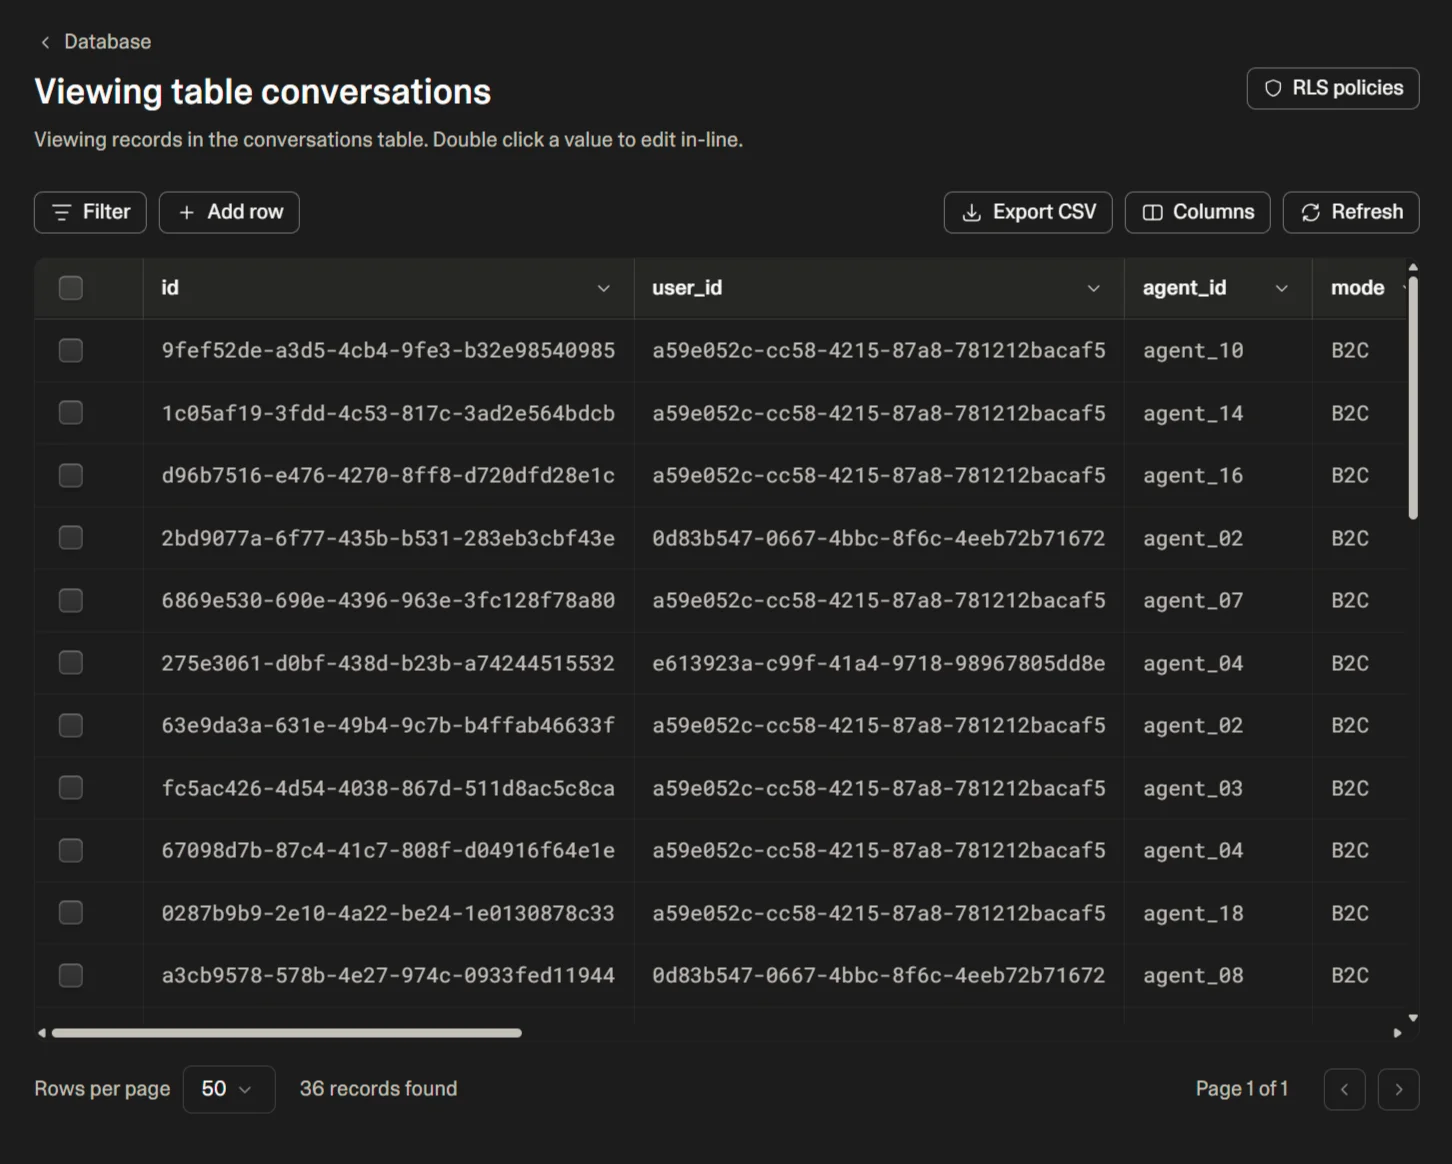Add a new row
Screen dimensions: 1452x1164
229,212
